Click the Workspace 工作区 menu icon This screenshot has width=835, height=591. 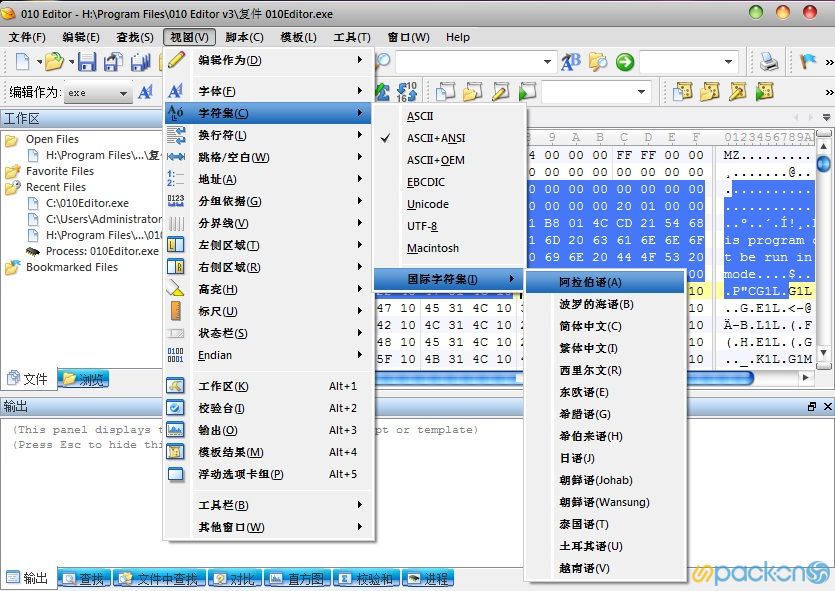(x=175, y=385)
